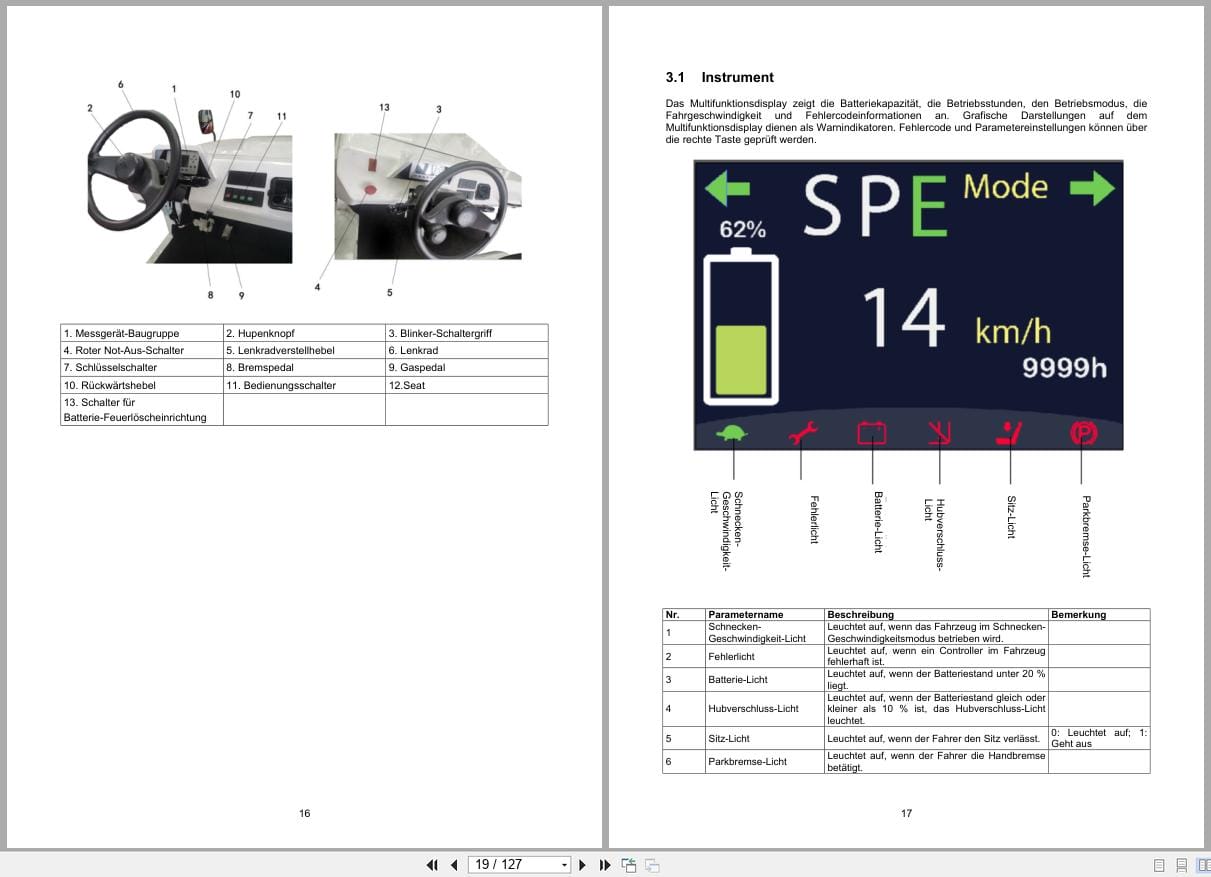Click the Hubverschluss-Licht indicator icon
This screenshot has height=877, width=1211.
938,431
